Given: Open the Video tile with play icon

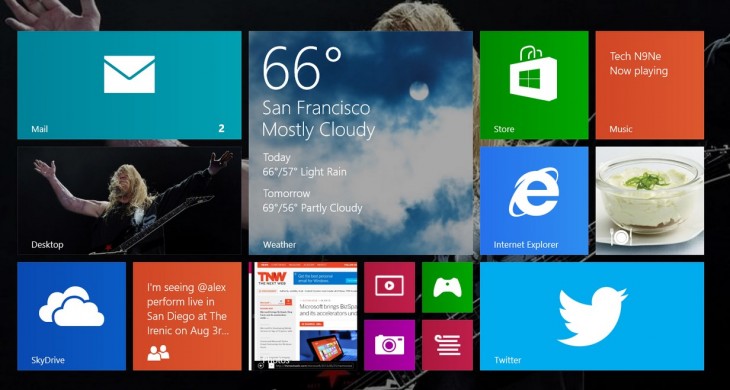Looking at the screenshot, I should (x=389, y=287).
